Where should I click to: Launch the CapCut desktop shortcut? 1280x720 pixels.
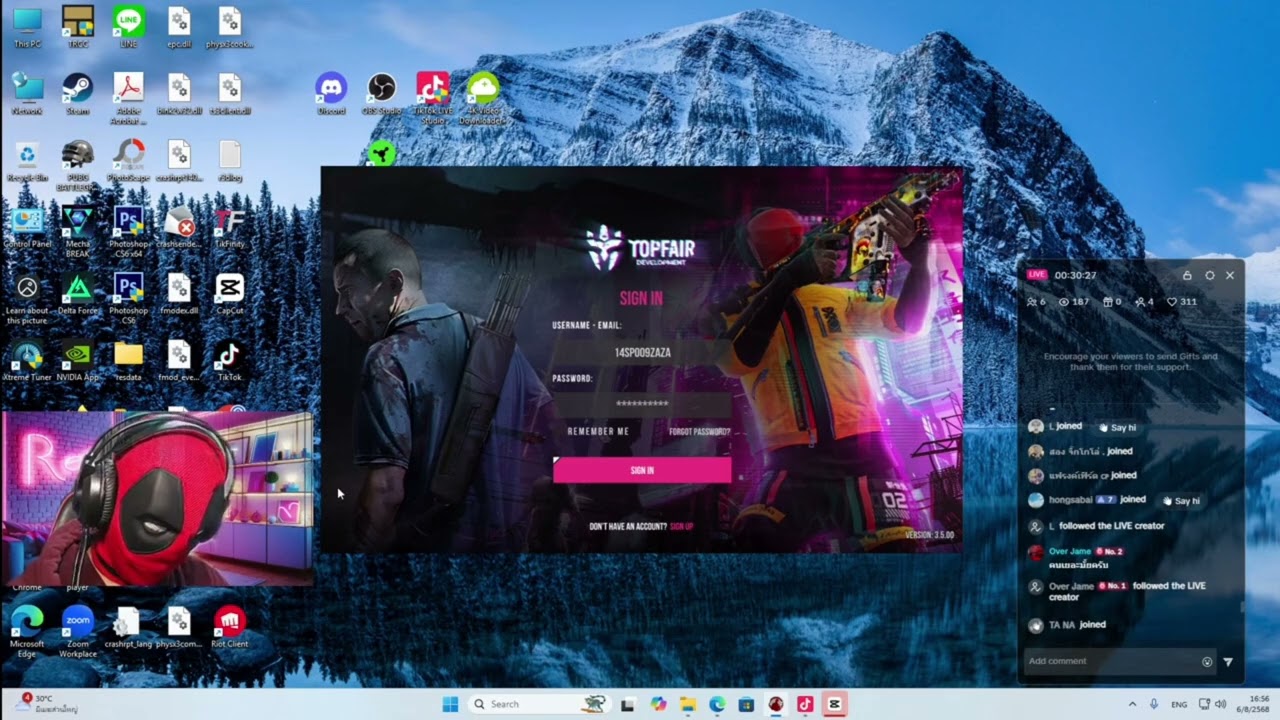[229, 294]
